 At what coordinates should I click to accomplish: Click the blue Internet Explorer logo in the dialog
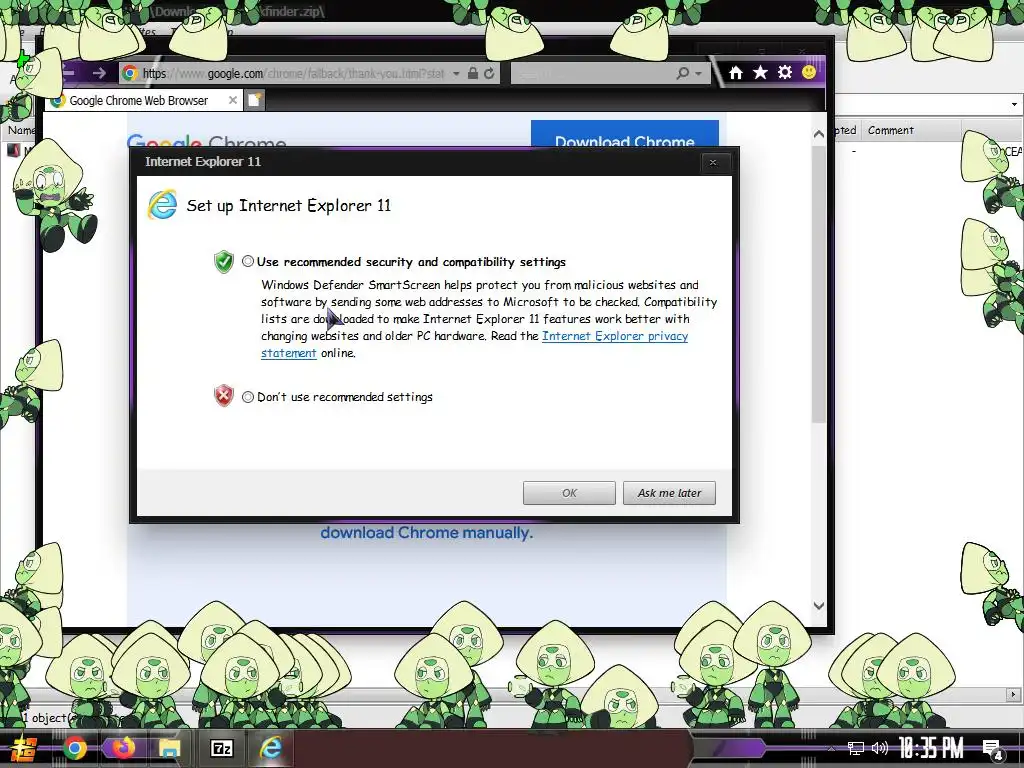click(162, 205)
